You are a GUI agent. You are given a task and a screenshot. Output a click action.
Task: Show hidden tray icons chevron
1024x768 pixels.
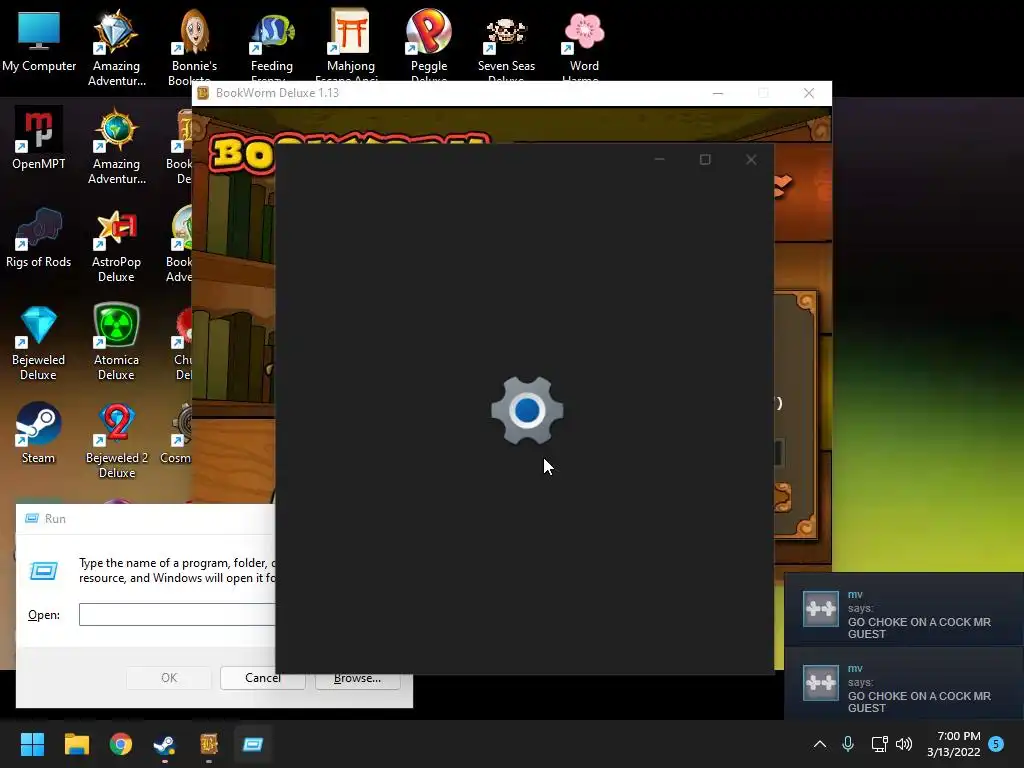[x=820, y=744]
